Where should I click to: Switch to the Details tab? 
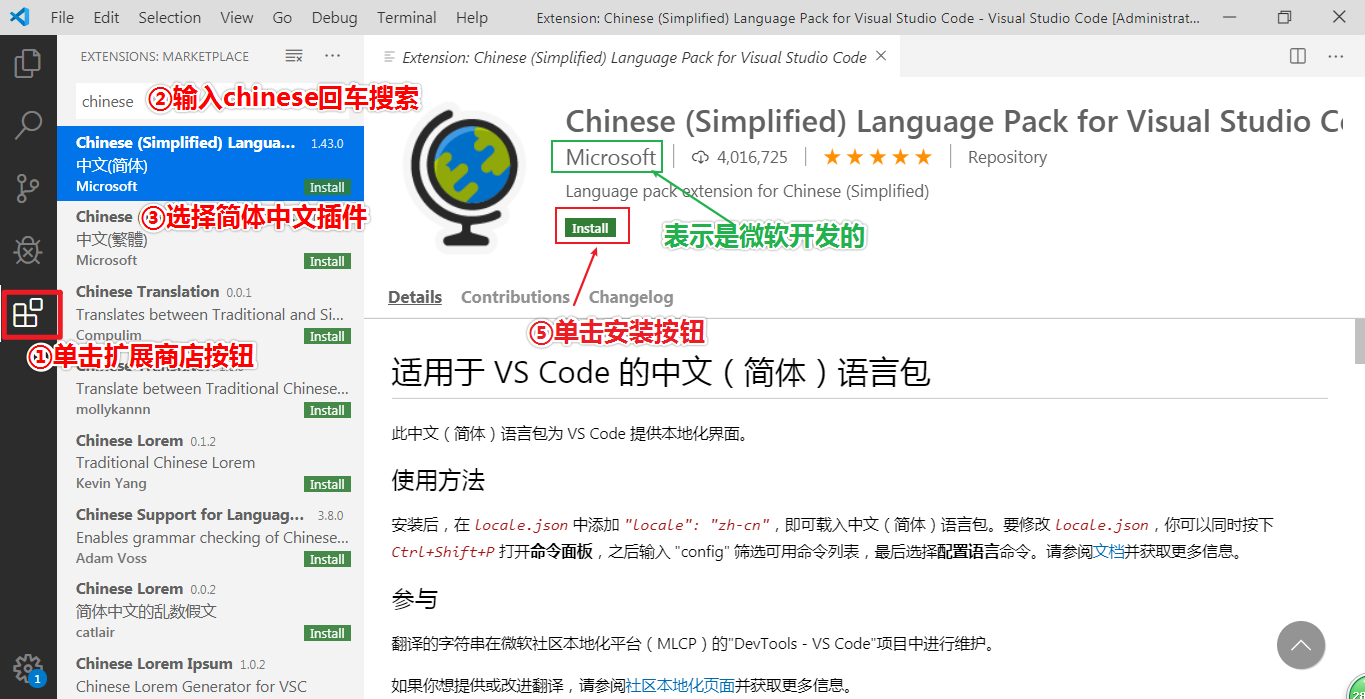(x=415, y=297)
